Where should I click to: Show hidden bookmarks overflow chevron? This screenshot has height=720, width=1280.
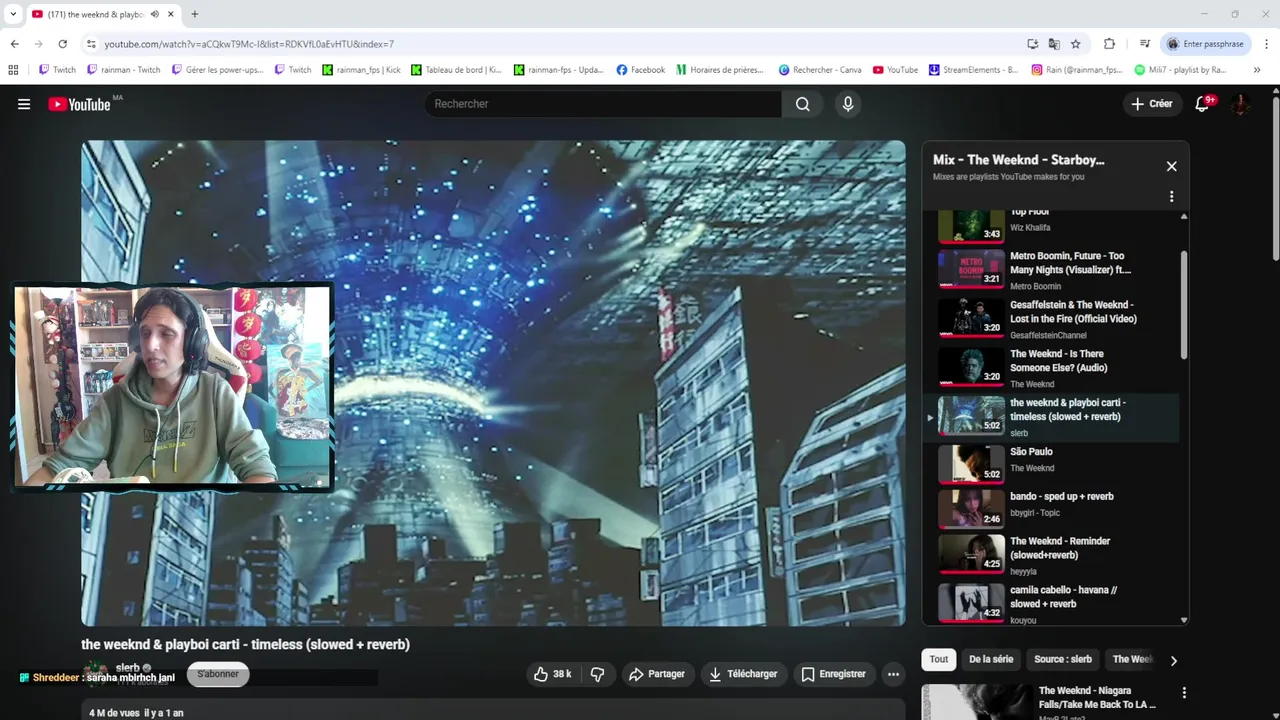coord(1257,70)
